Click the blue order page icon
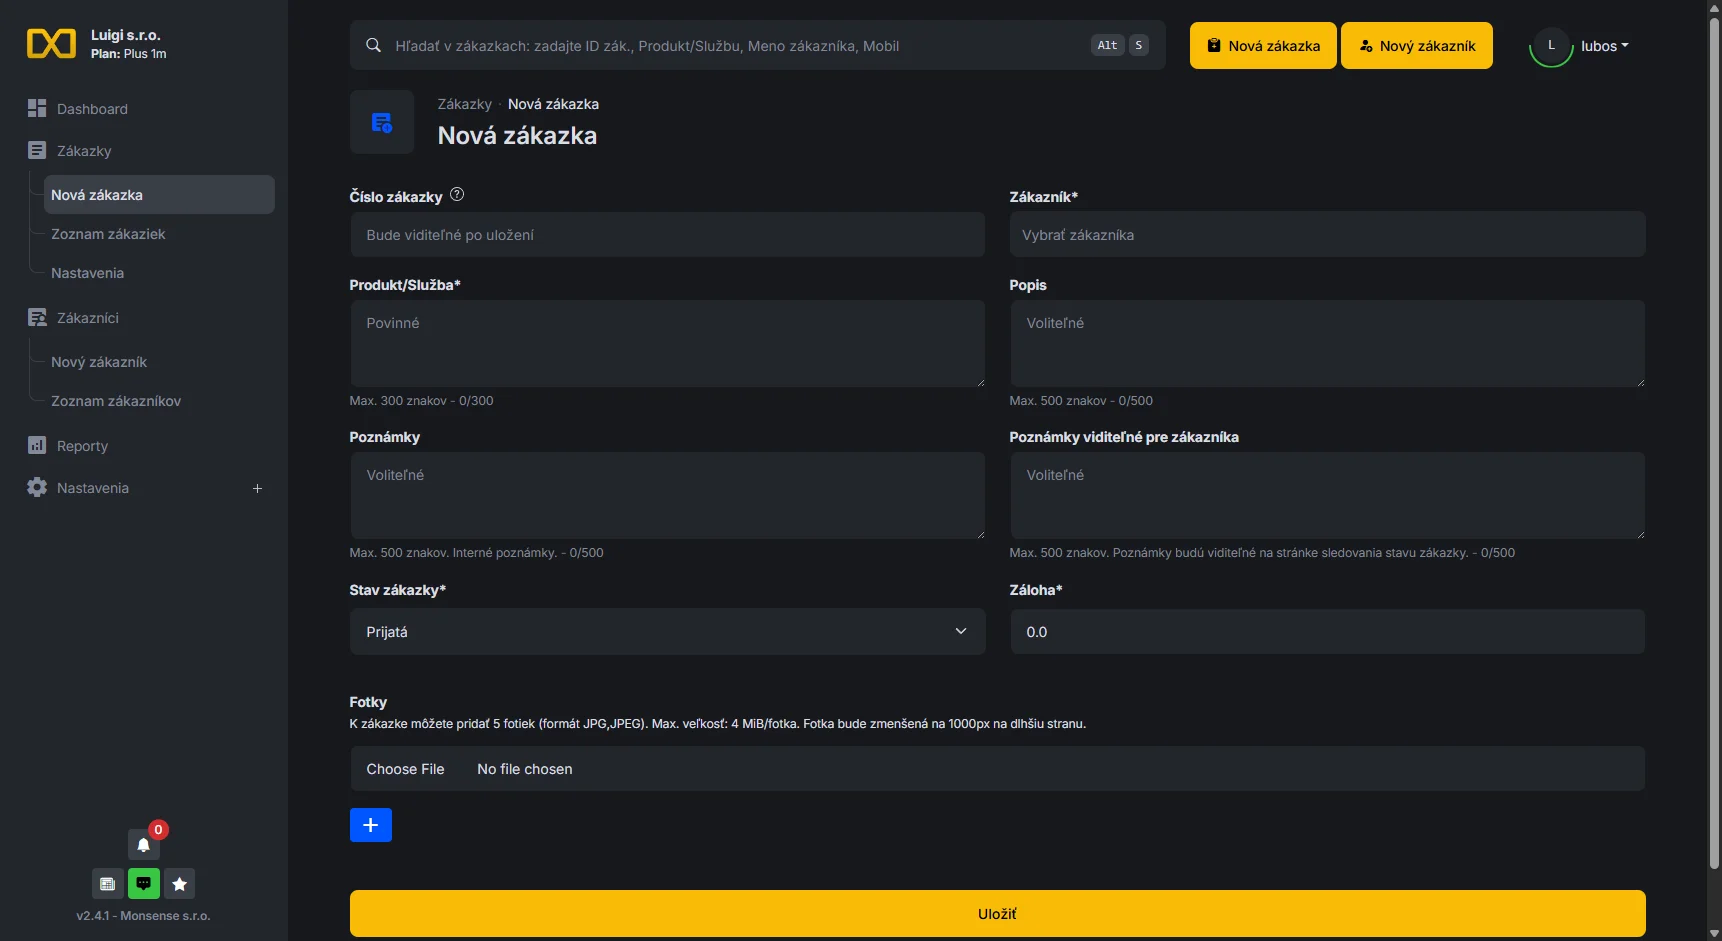Viewport: 1722px width, 941px height. click(x=382, y=122)
